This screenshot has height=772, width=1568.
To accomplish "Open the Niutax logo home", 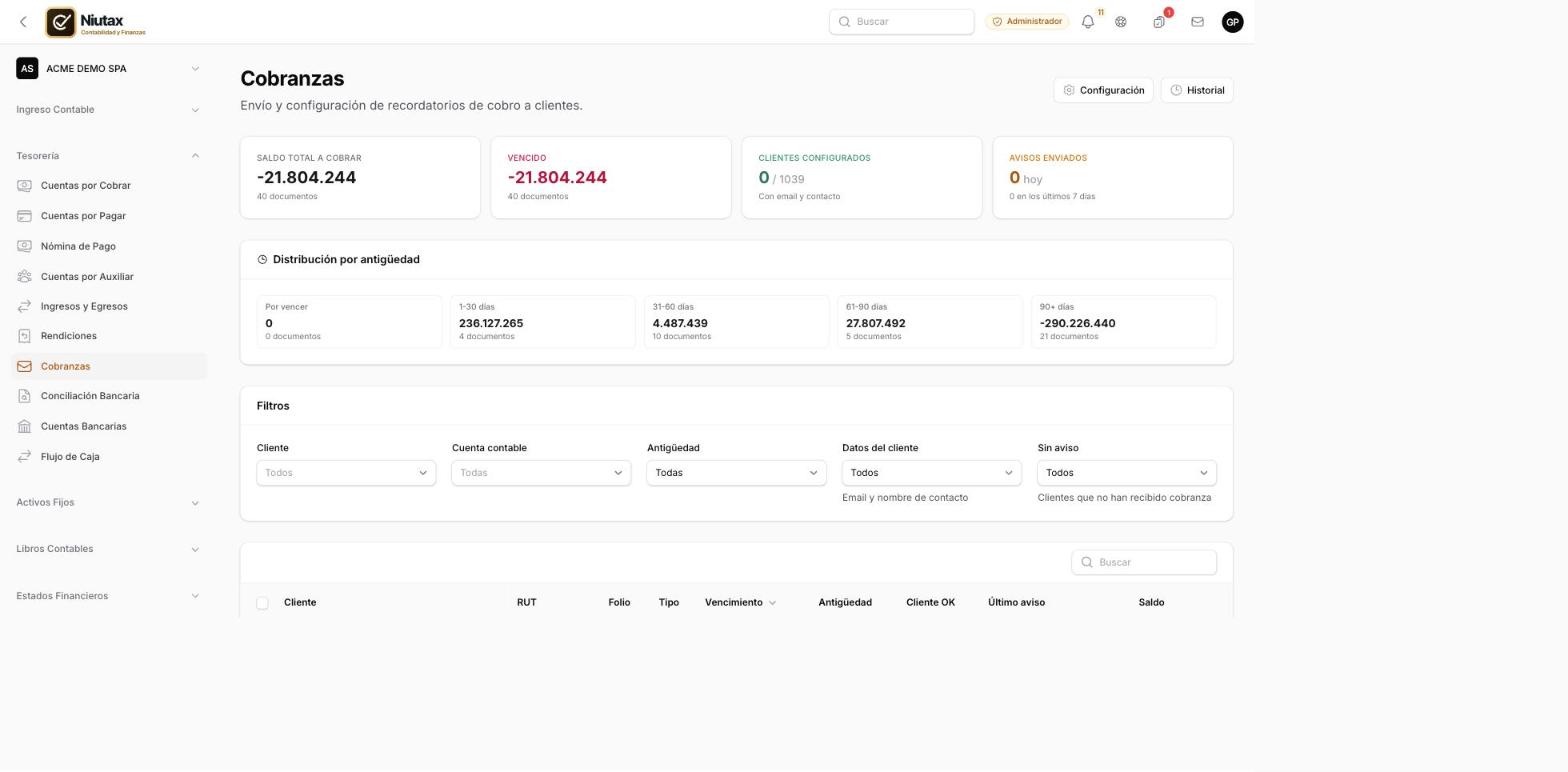I will click(x=96, y=22).
